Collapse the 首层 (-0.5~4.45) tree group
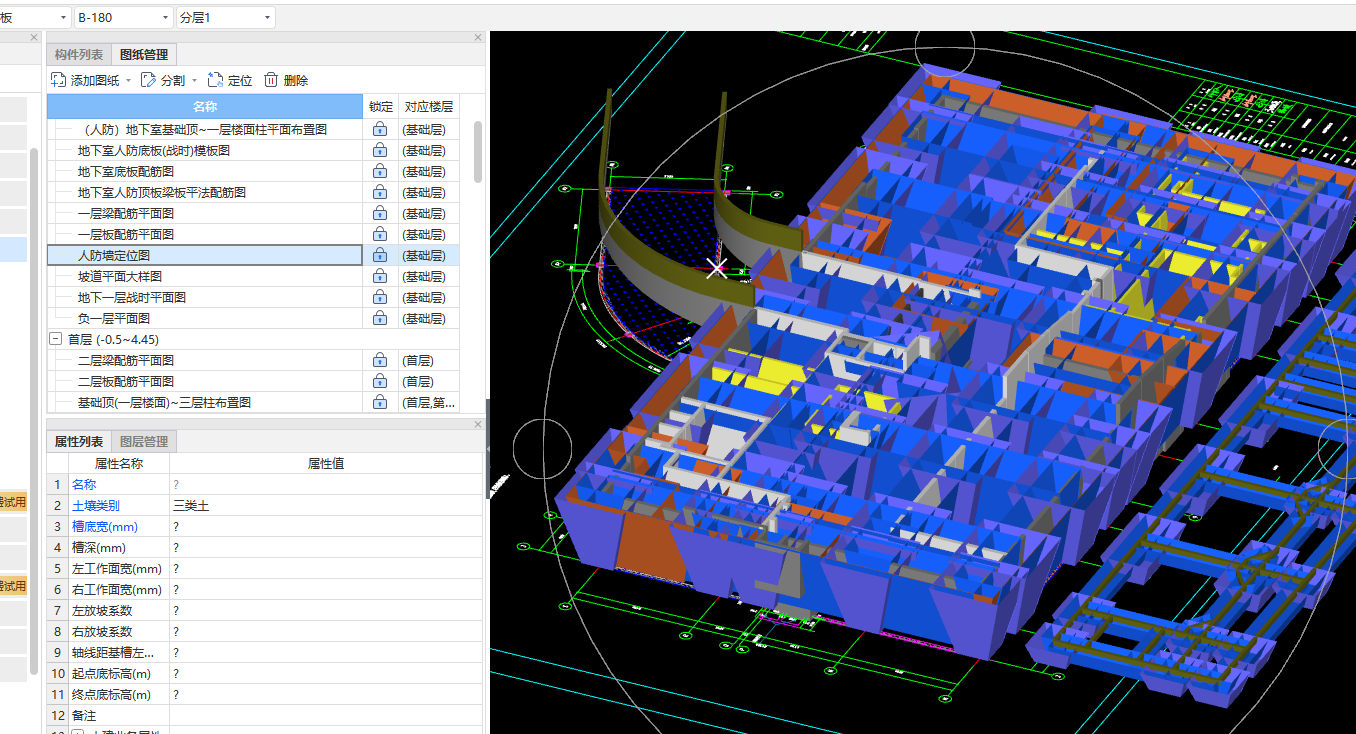1356x734 pixels. pyautogui.click(x=56, y=340)
